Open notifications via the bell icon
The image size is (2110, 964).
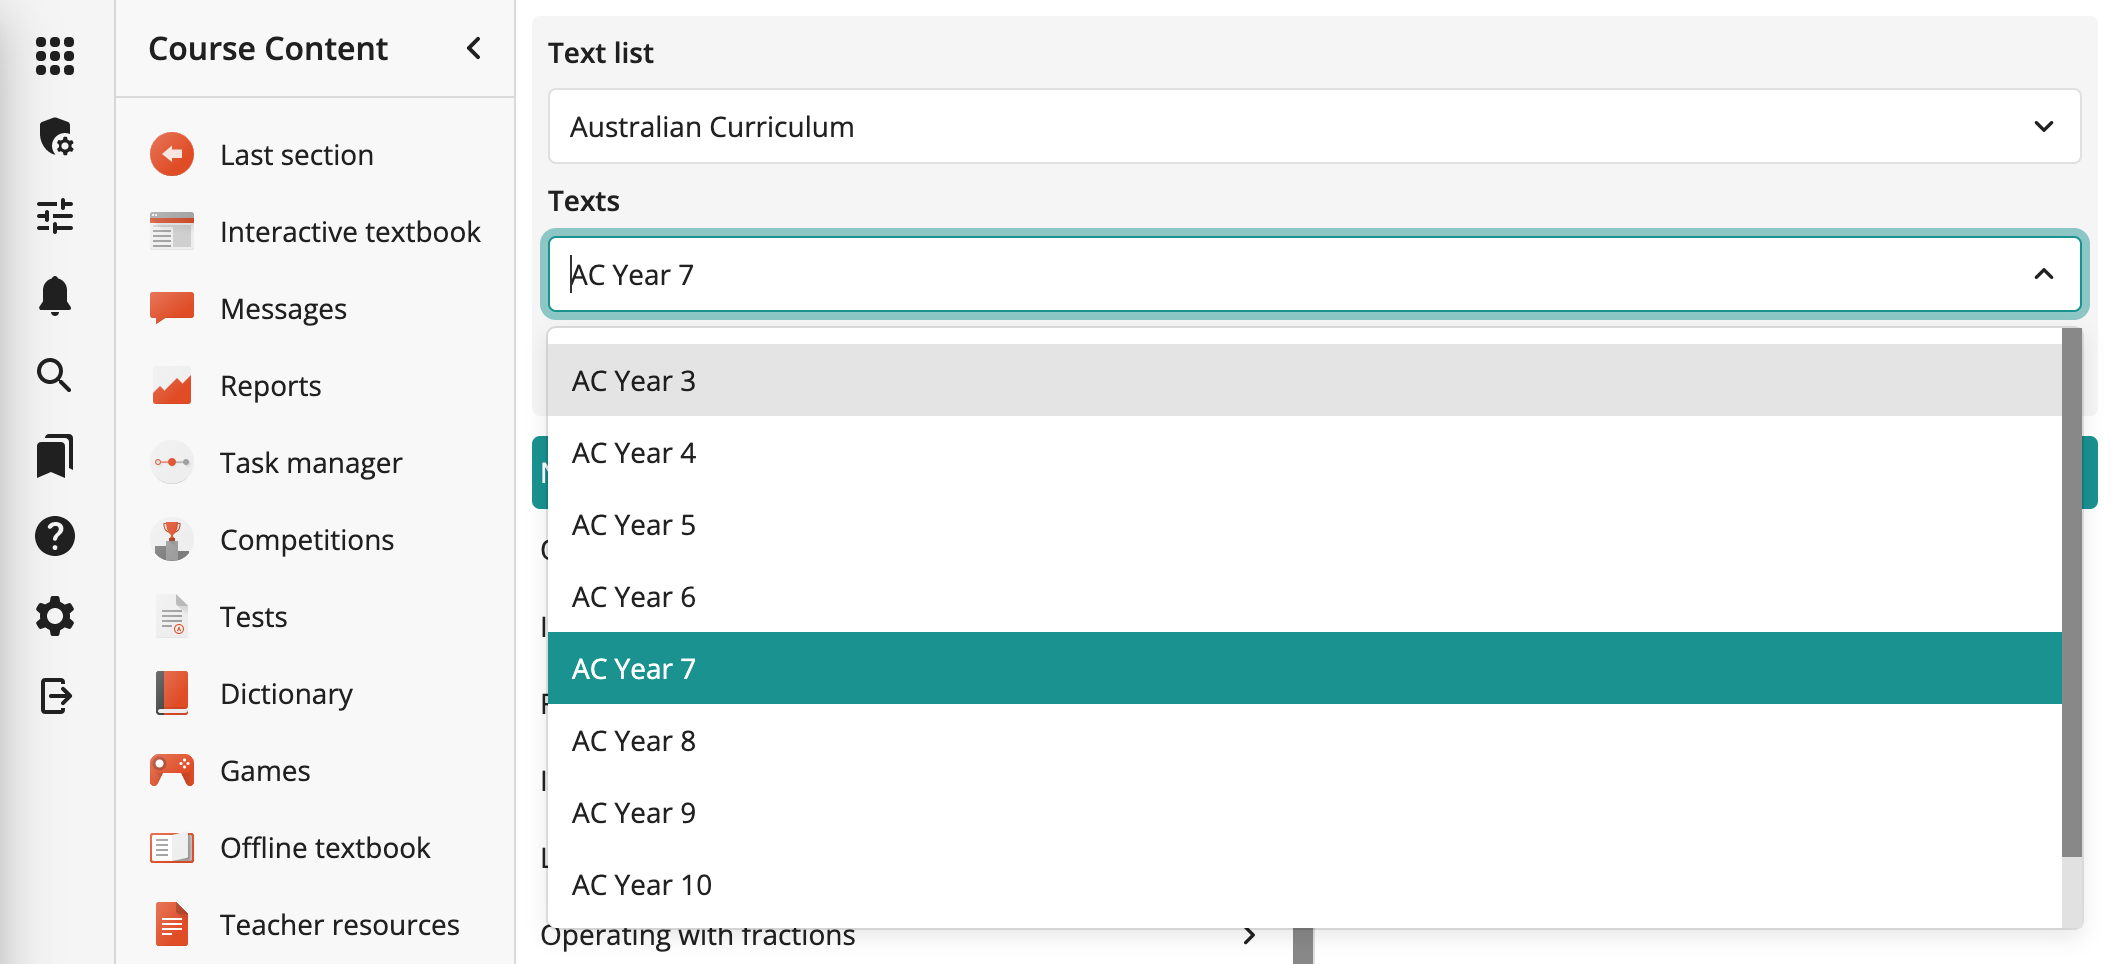click(55, 297)
